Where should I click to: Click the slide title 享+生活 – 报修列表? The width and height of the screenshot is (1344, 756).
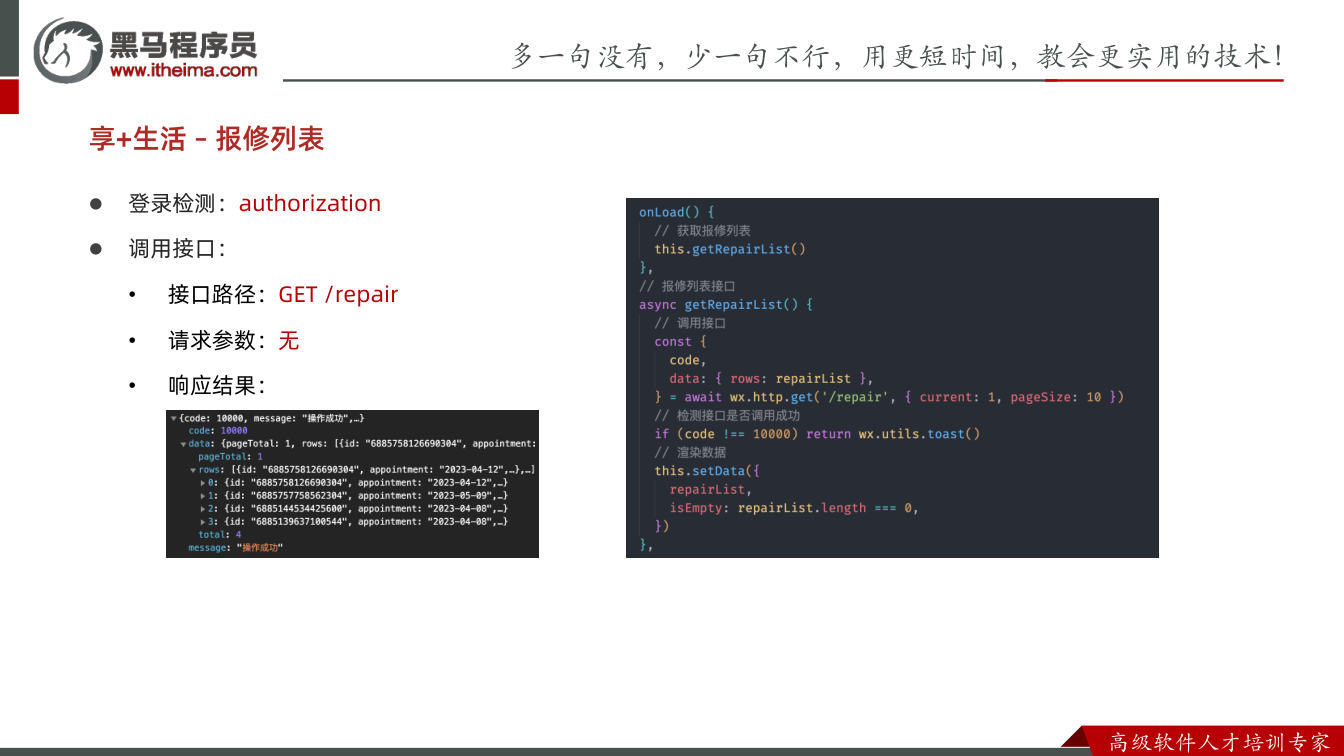[x=207, y=139]
